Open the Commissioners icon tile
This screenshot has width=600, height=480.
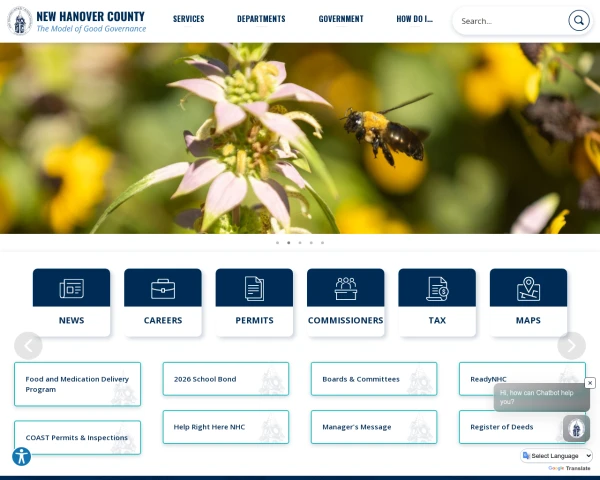pyautogui.click(x=346, y=302)
